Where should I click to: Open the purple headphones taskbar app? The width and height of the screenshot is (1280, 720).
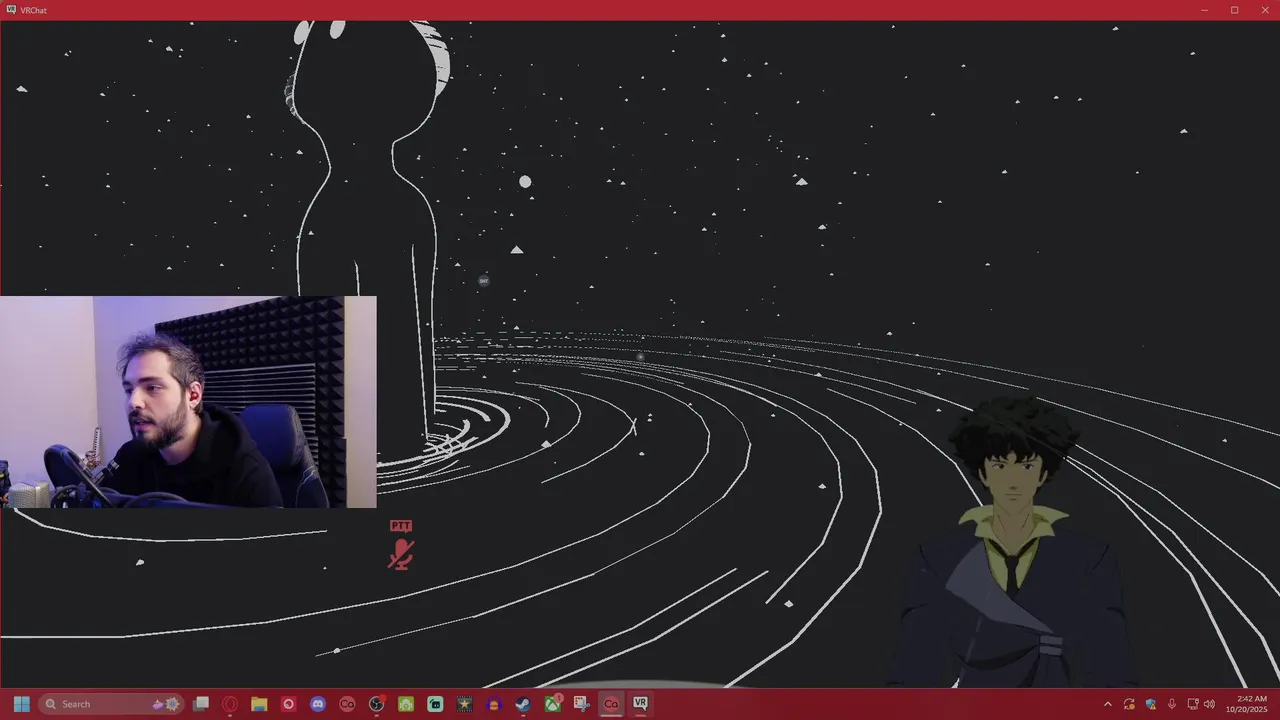coord(494,704)
